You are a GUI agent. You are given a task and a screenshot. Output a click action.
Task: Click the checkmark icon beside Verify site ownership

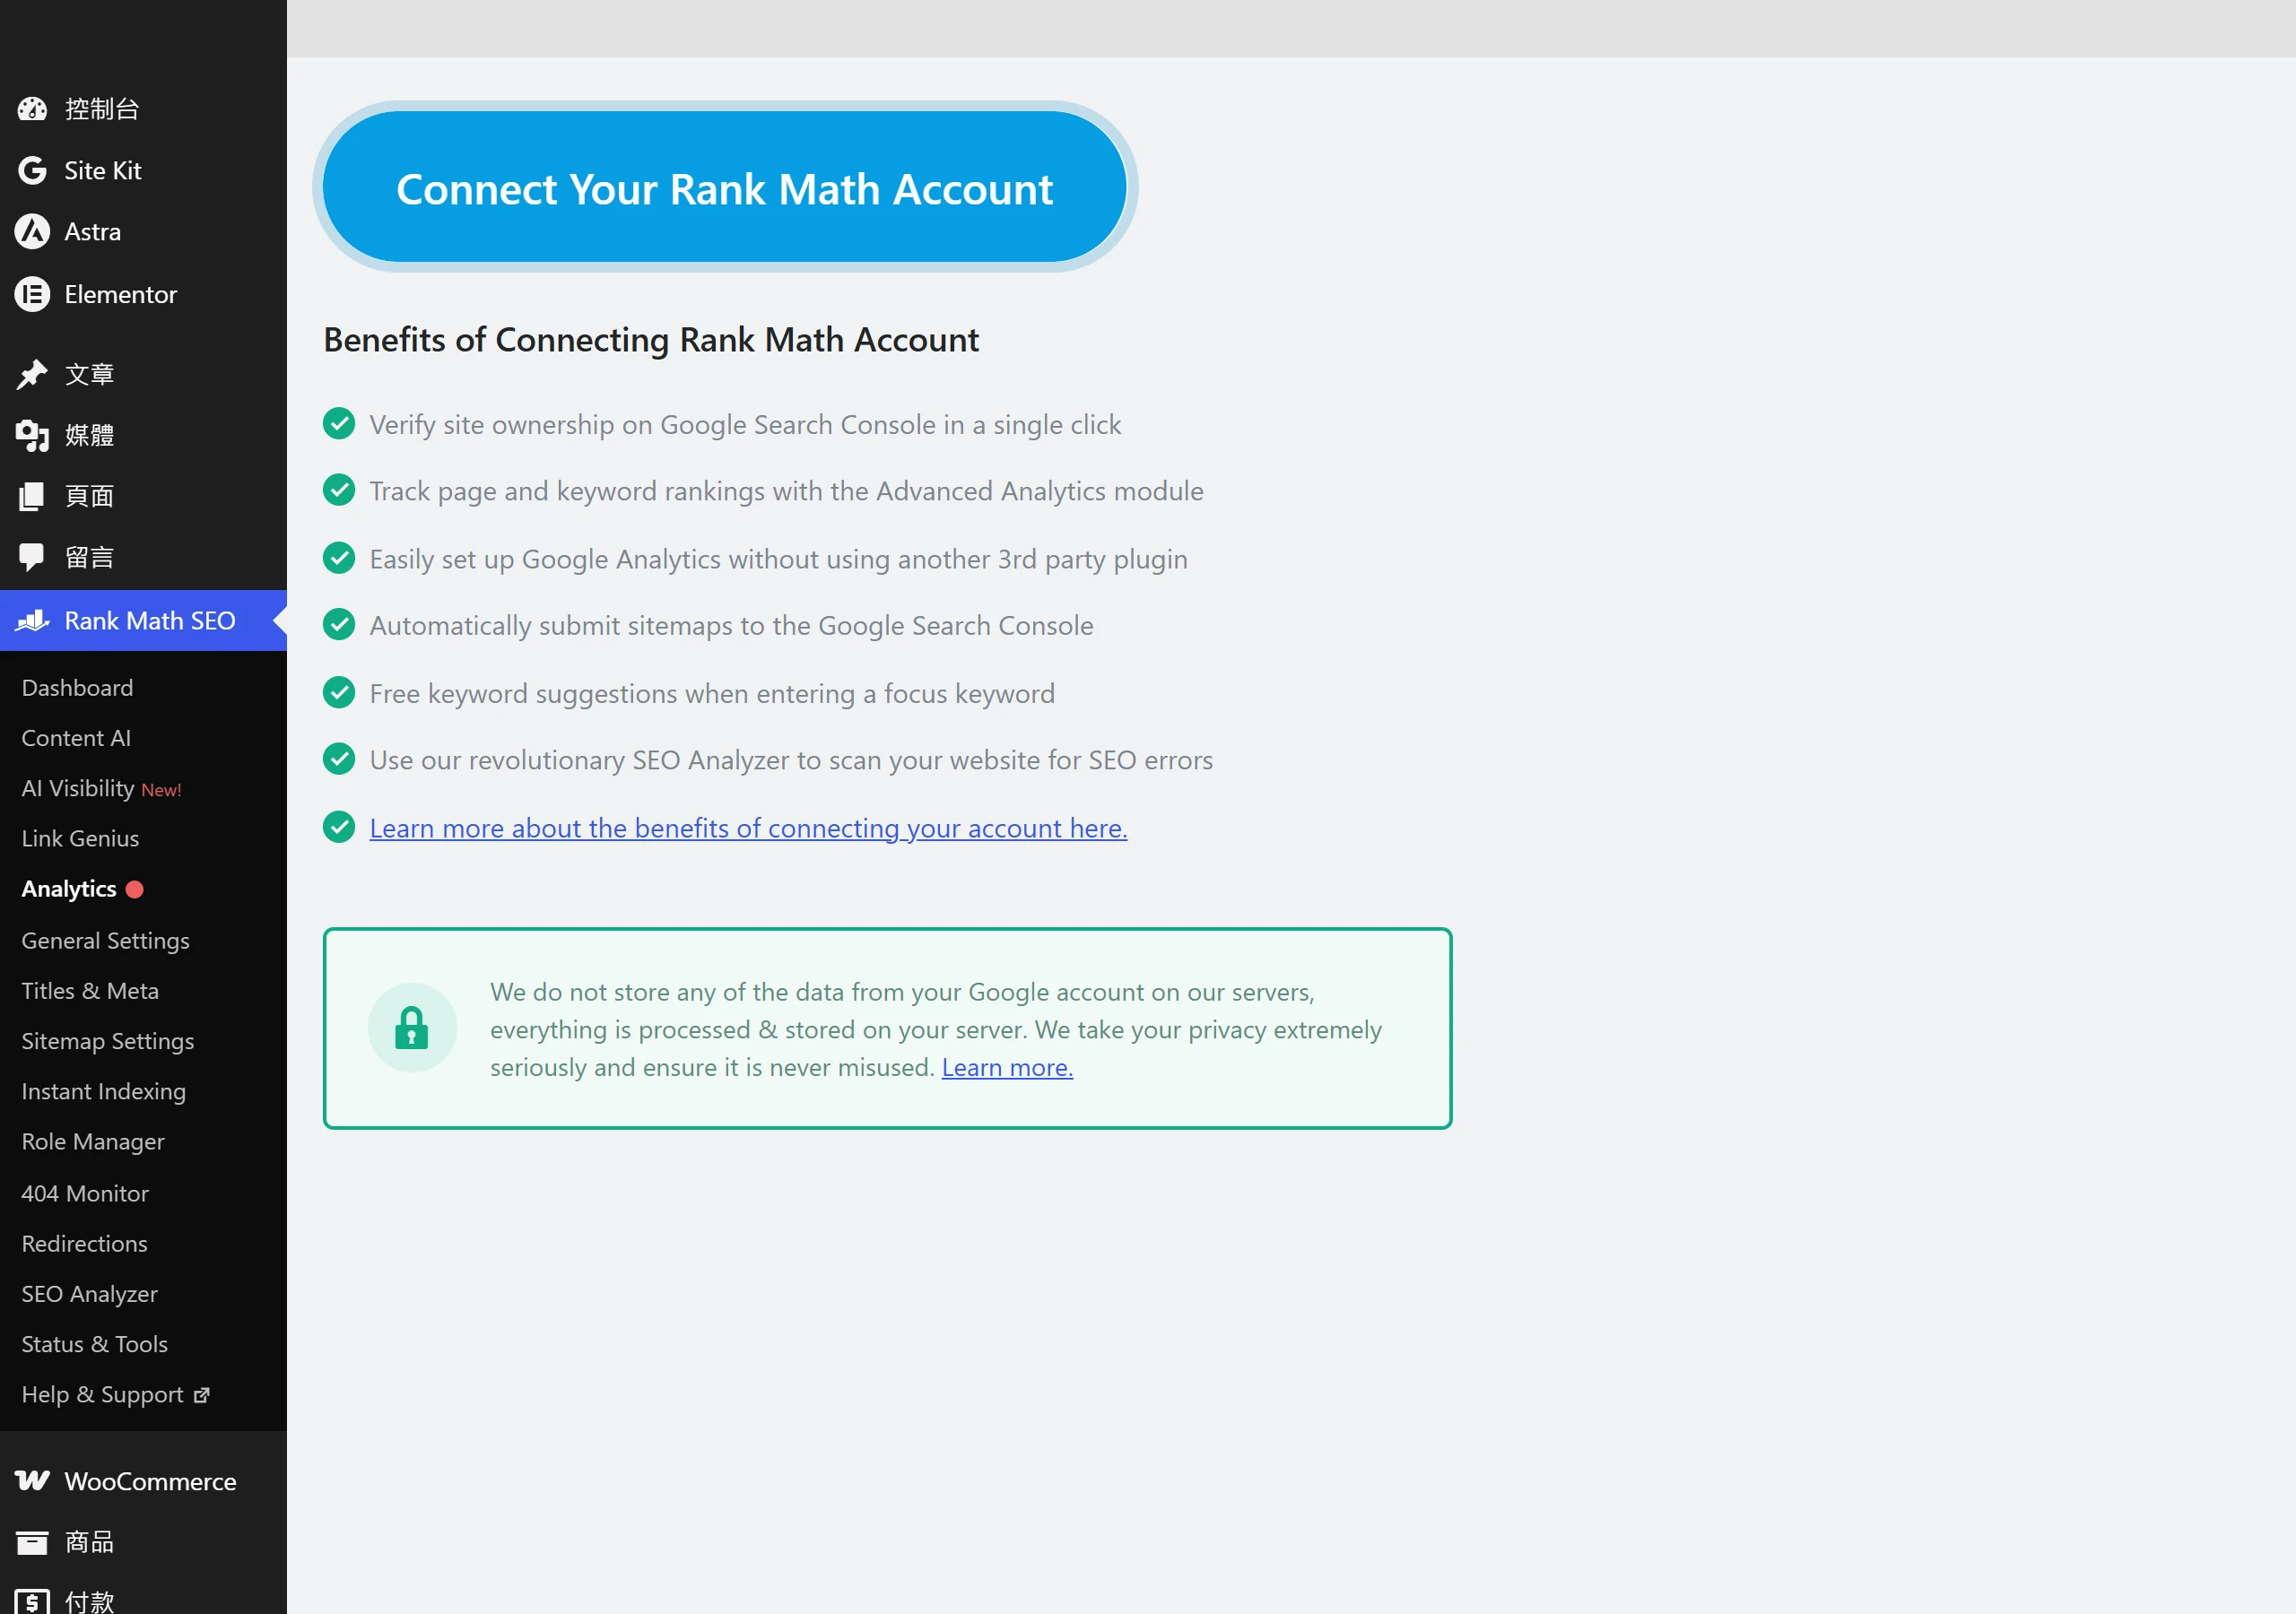click(339, 424)
